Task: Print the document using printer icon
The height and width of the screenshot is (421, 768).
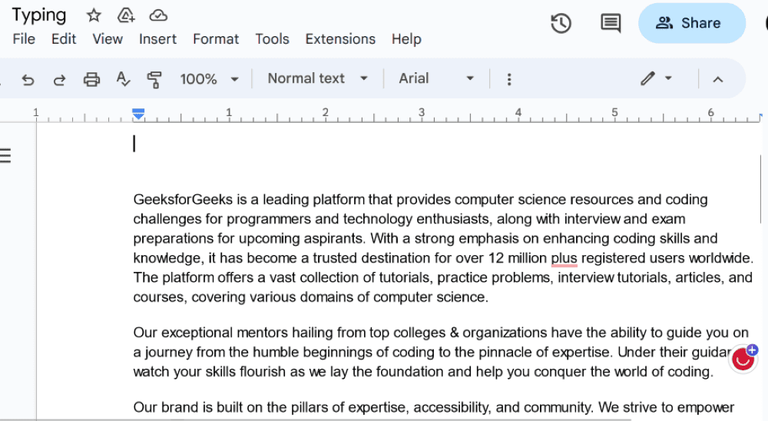Action: click(x=92, y=79)
